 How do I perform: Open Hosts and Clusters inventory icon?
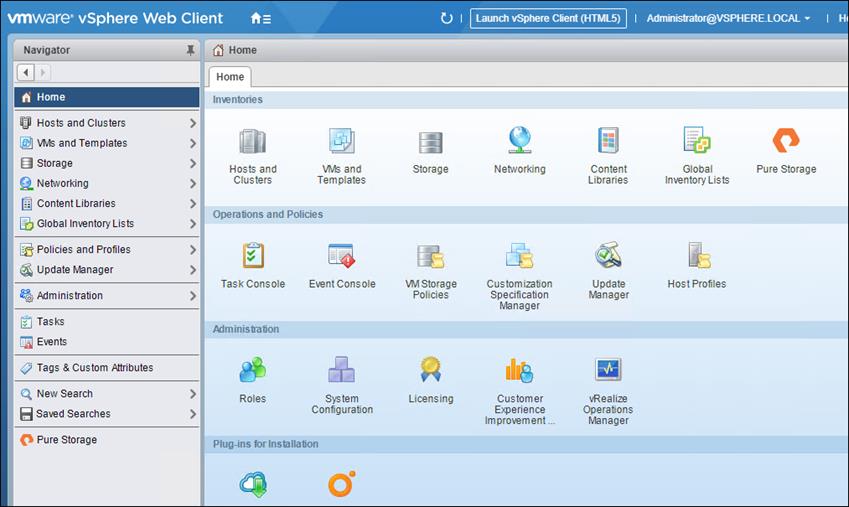coord(252,141)
